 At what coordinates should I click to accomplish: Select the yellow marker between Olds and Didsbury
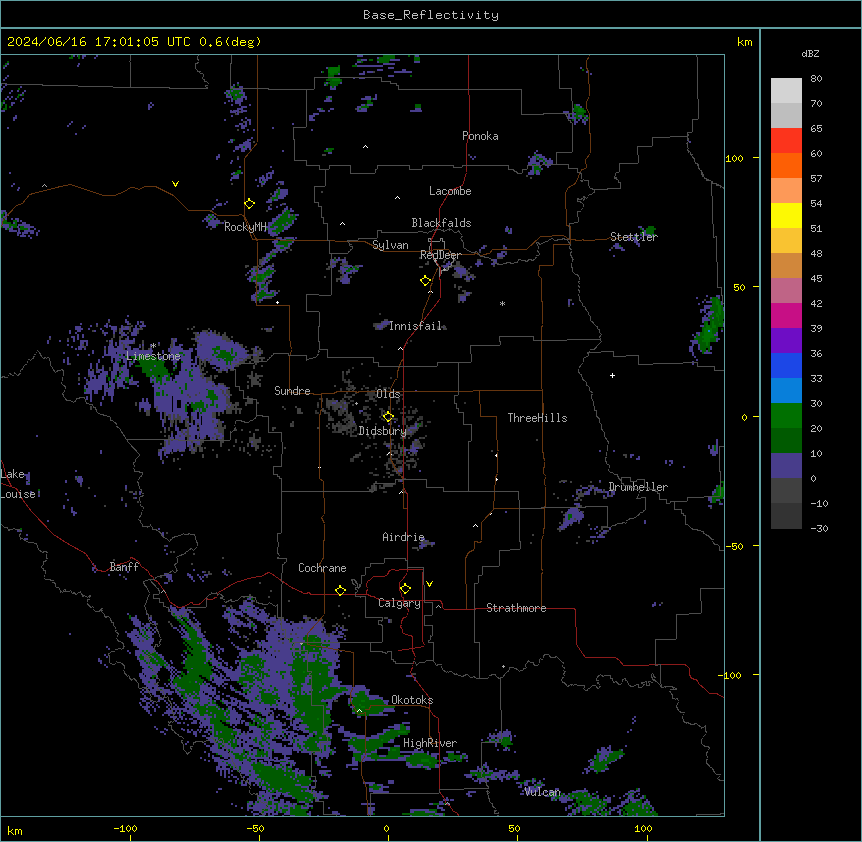coord(388,417)
